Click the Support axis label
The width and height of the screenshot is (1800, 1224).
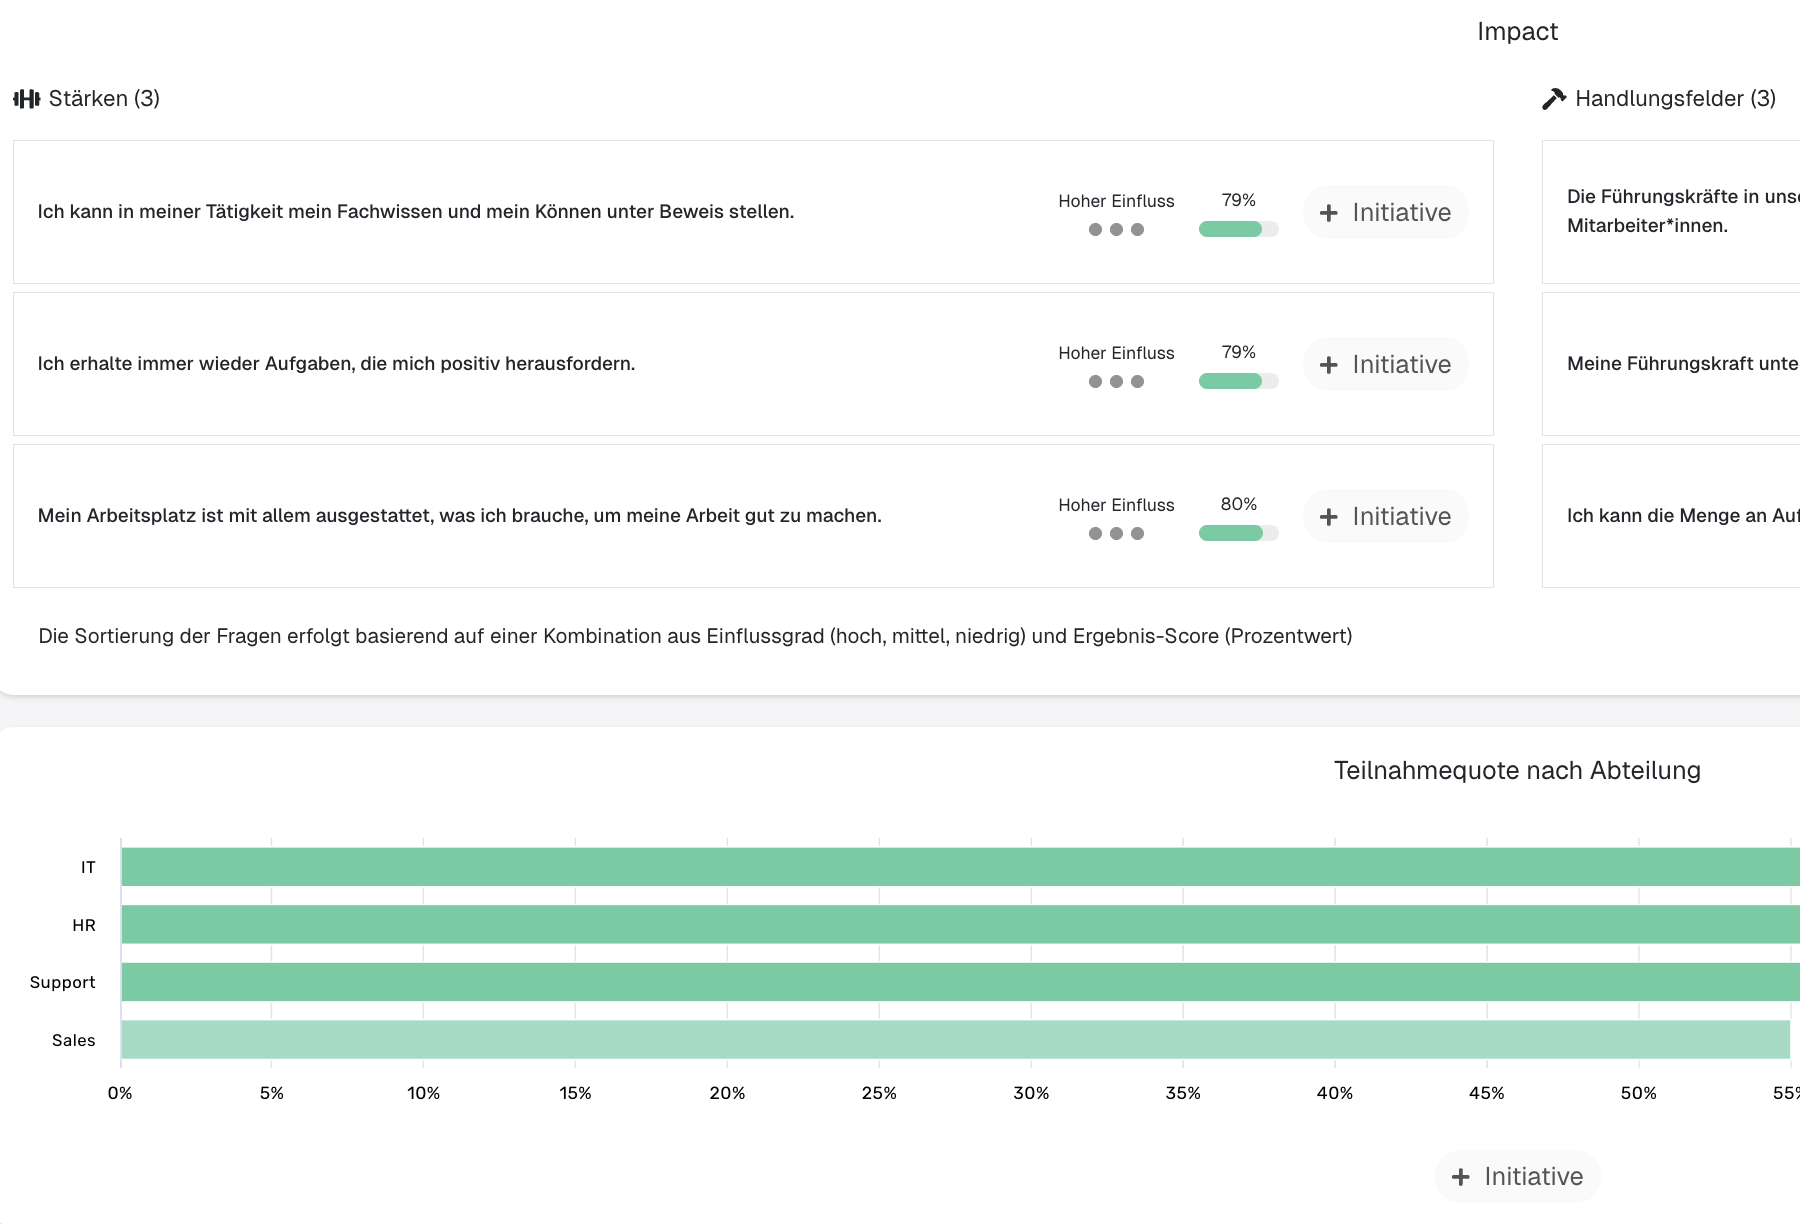click(x=62, y=982)
